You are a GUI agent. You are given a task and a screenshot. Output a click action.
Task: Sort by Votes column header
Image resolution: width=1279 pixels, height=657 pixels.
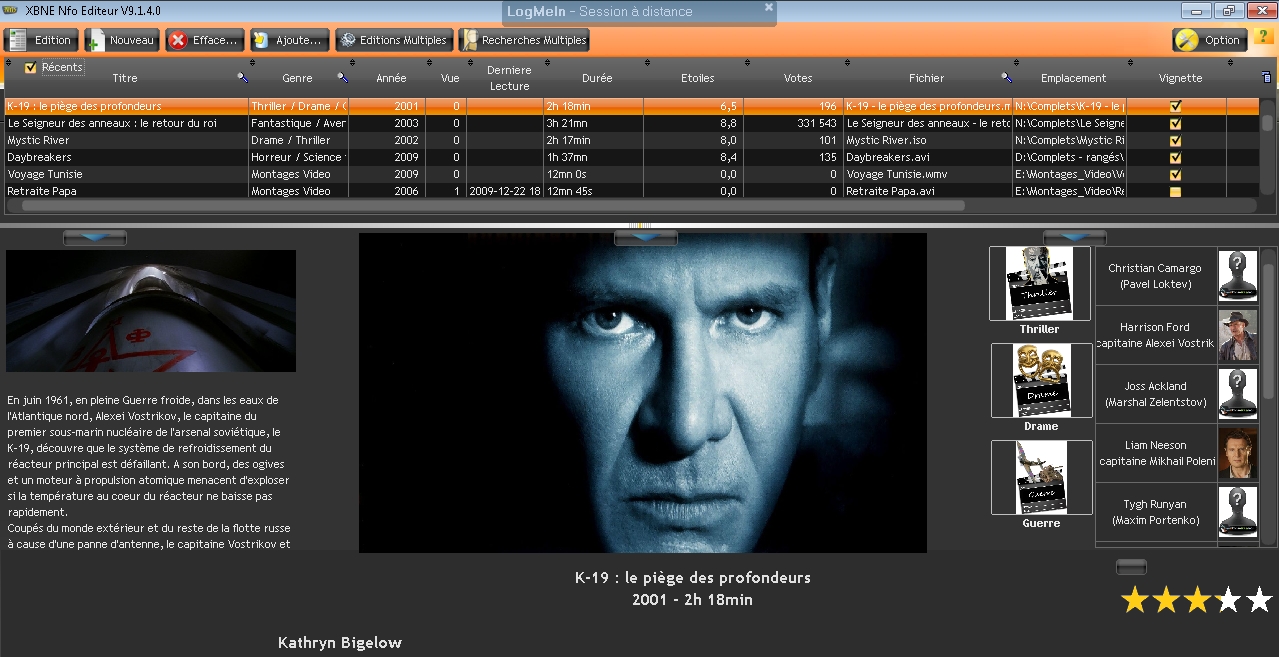(798, 78)
